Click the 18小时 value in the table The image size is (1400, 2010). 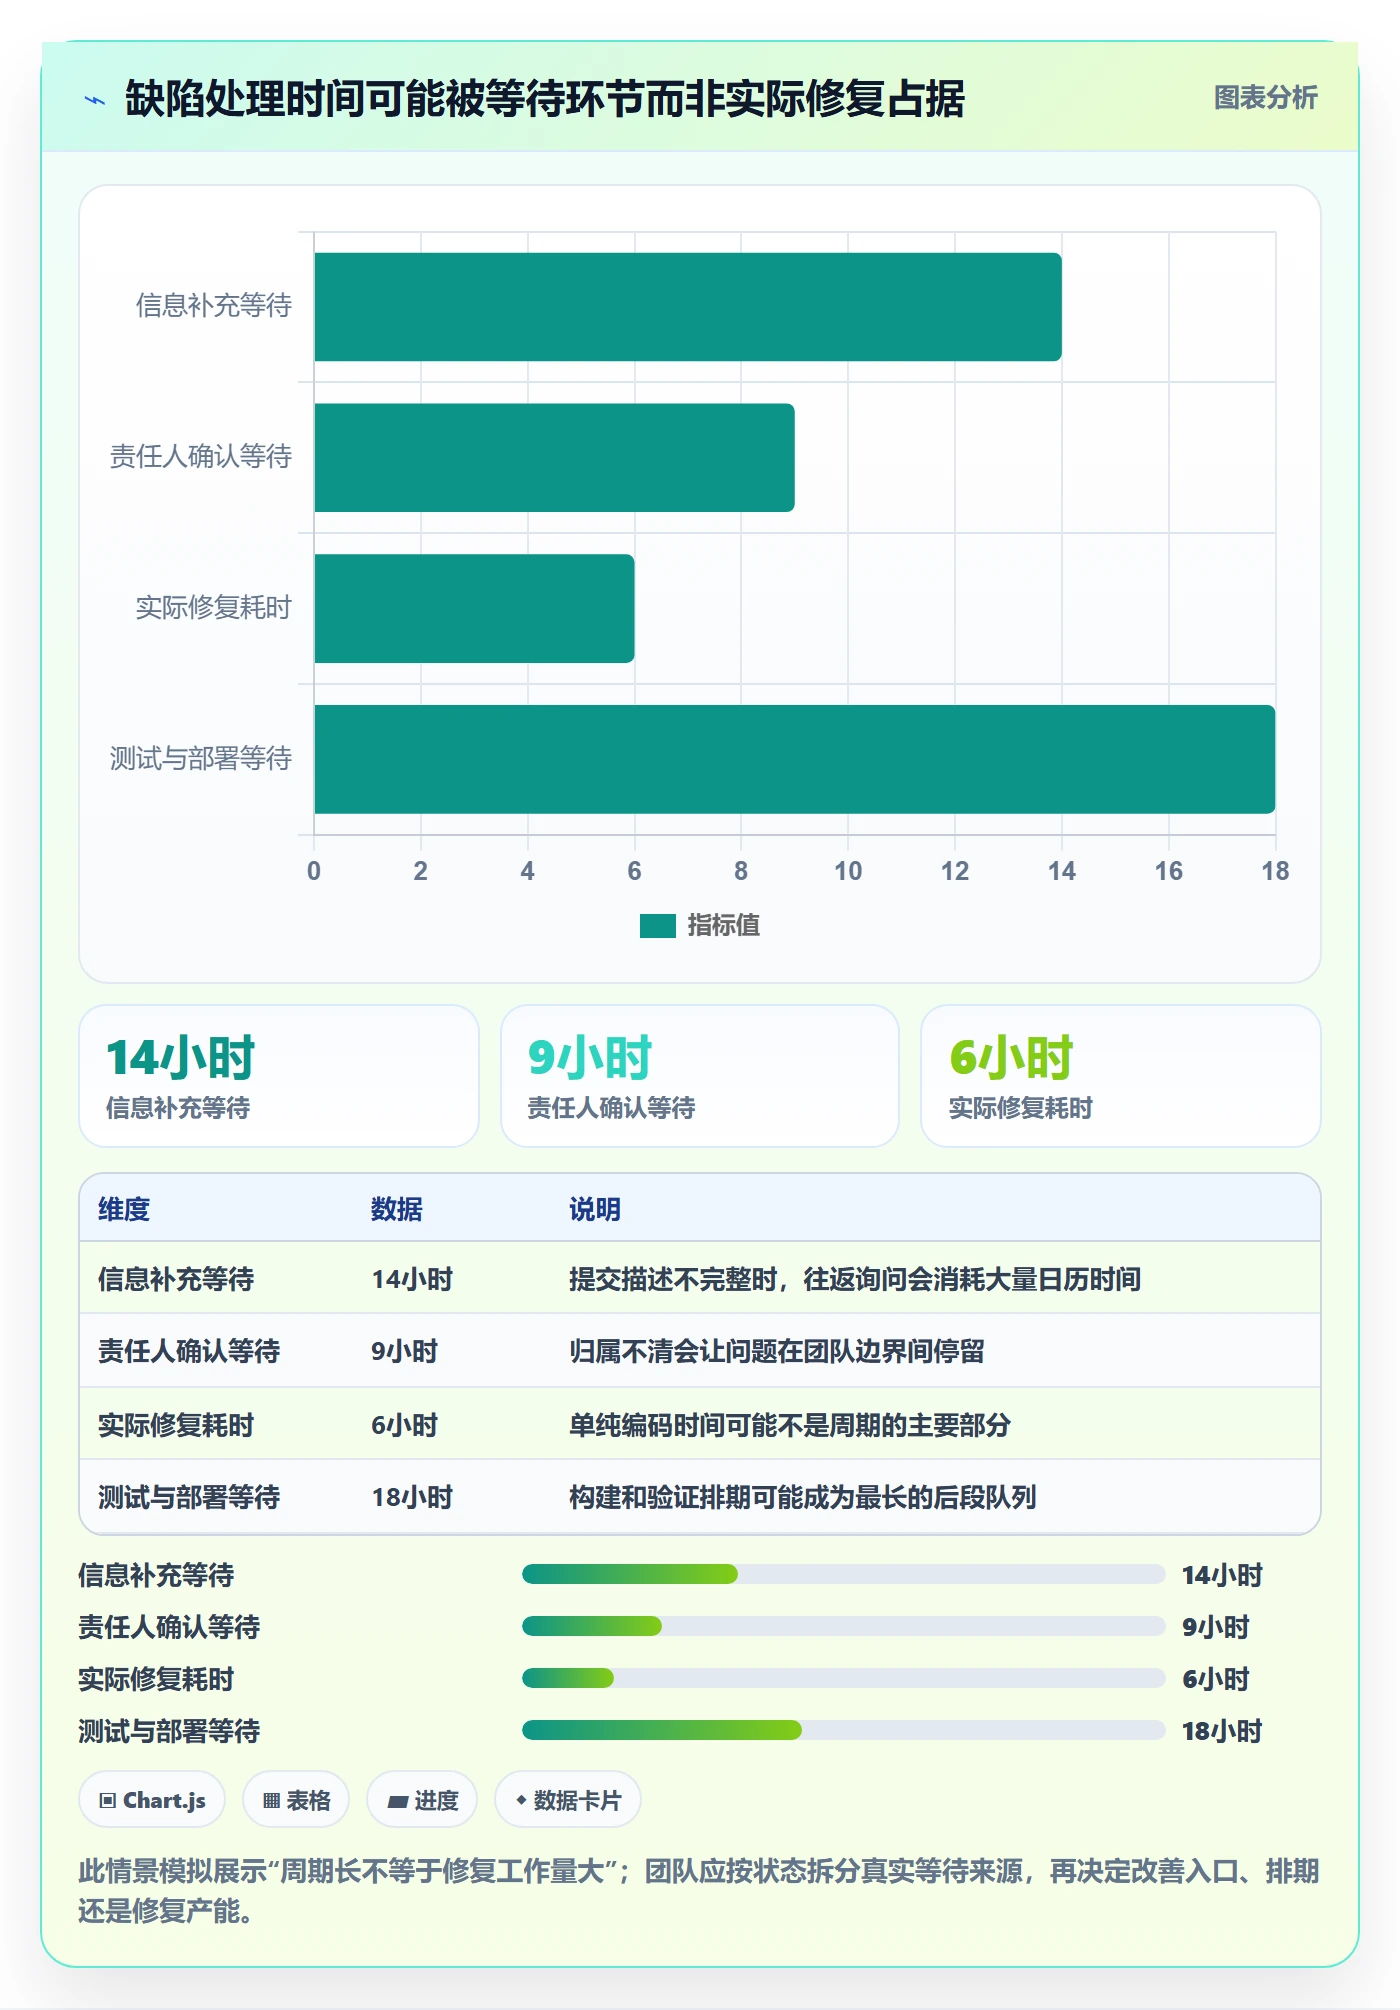(412, 1497)
